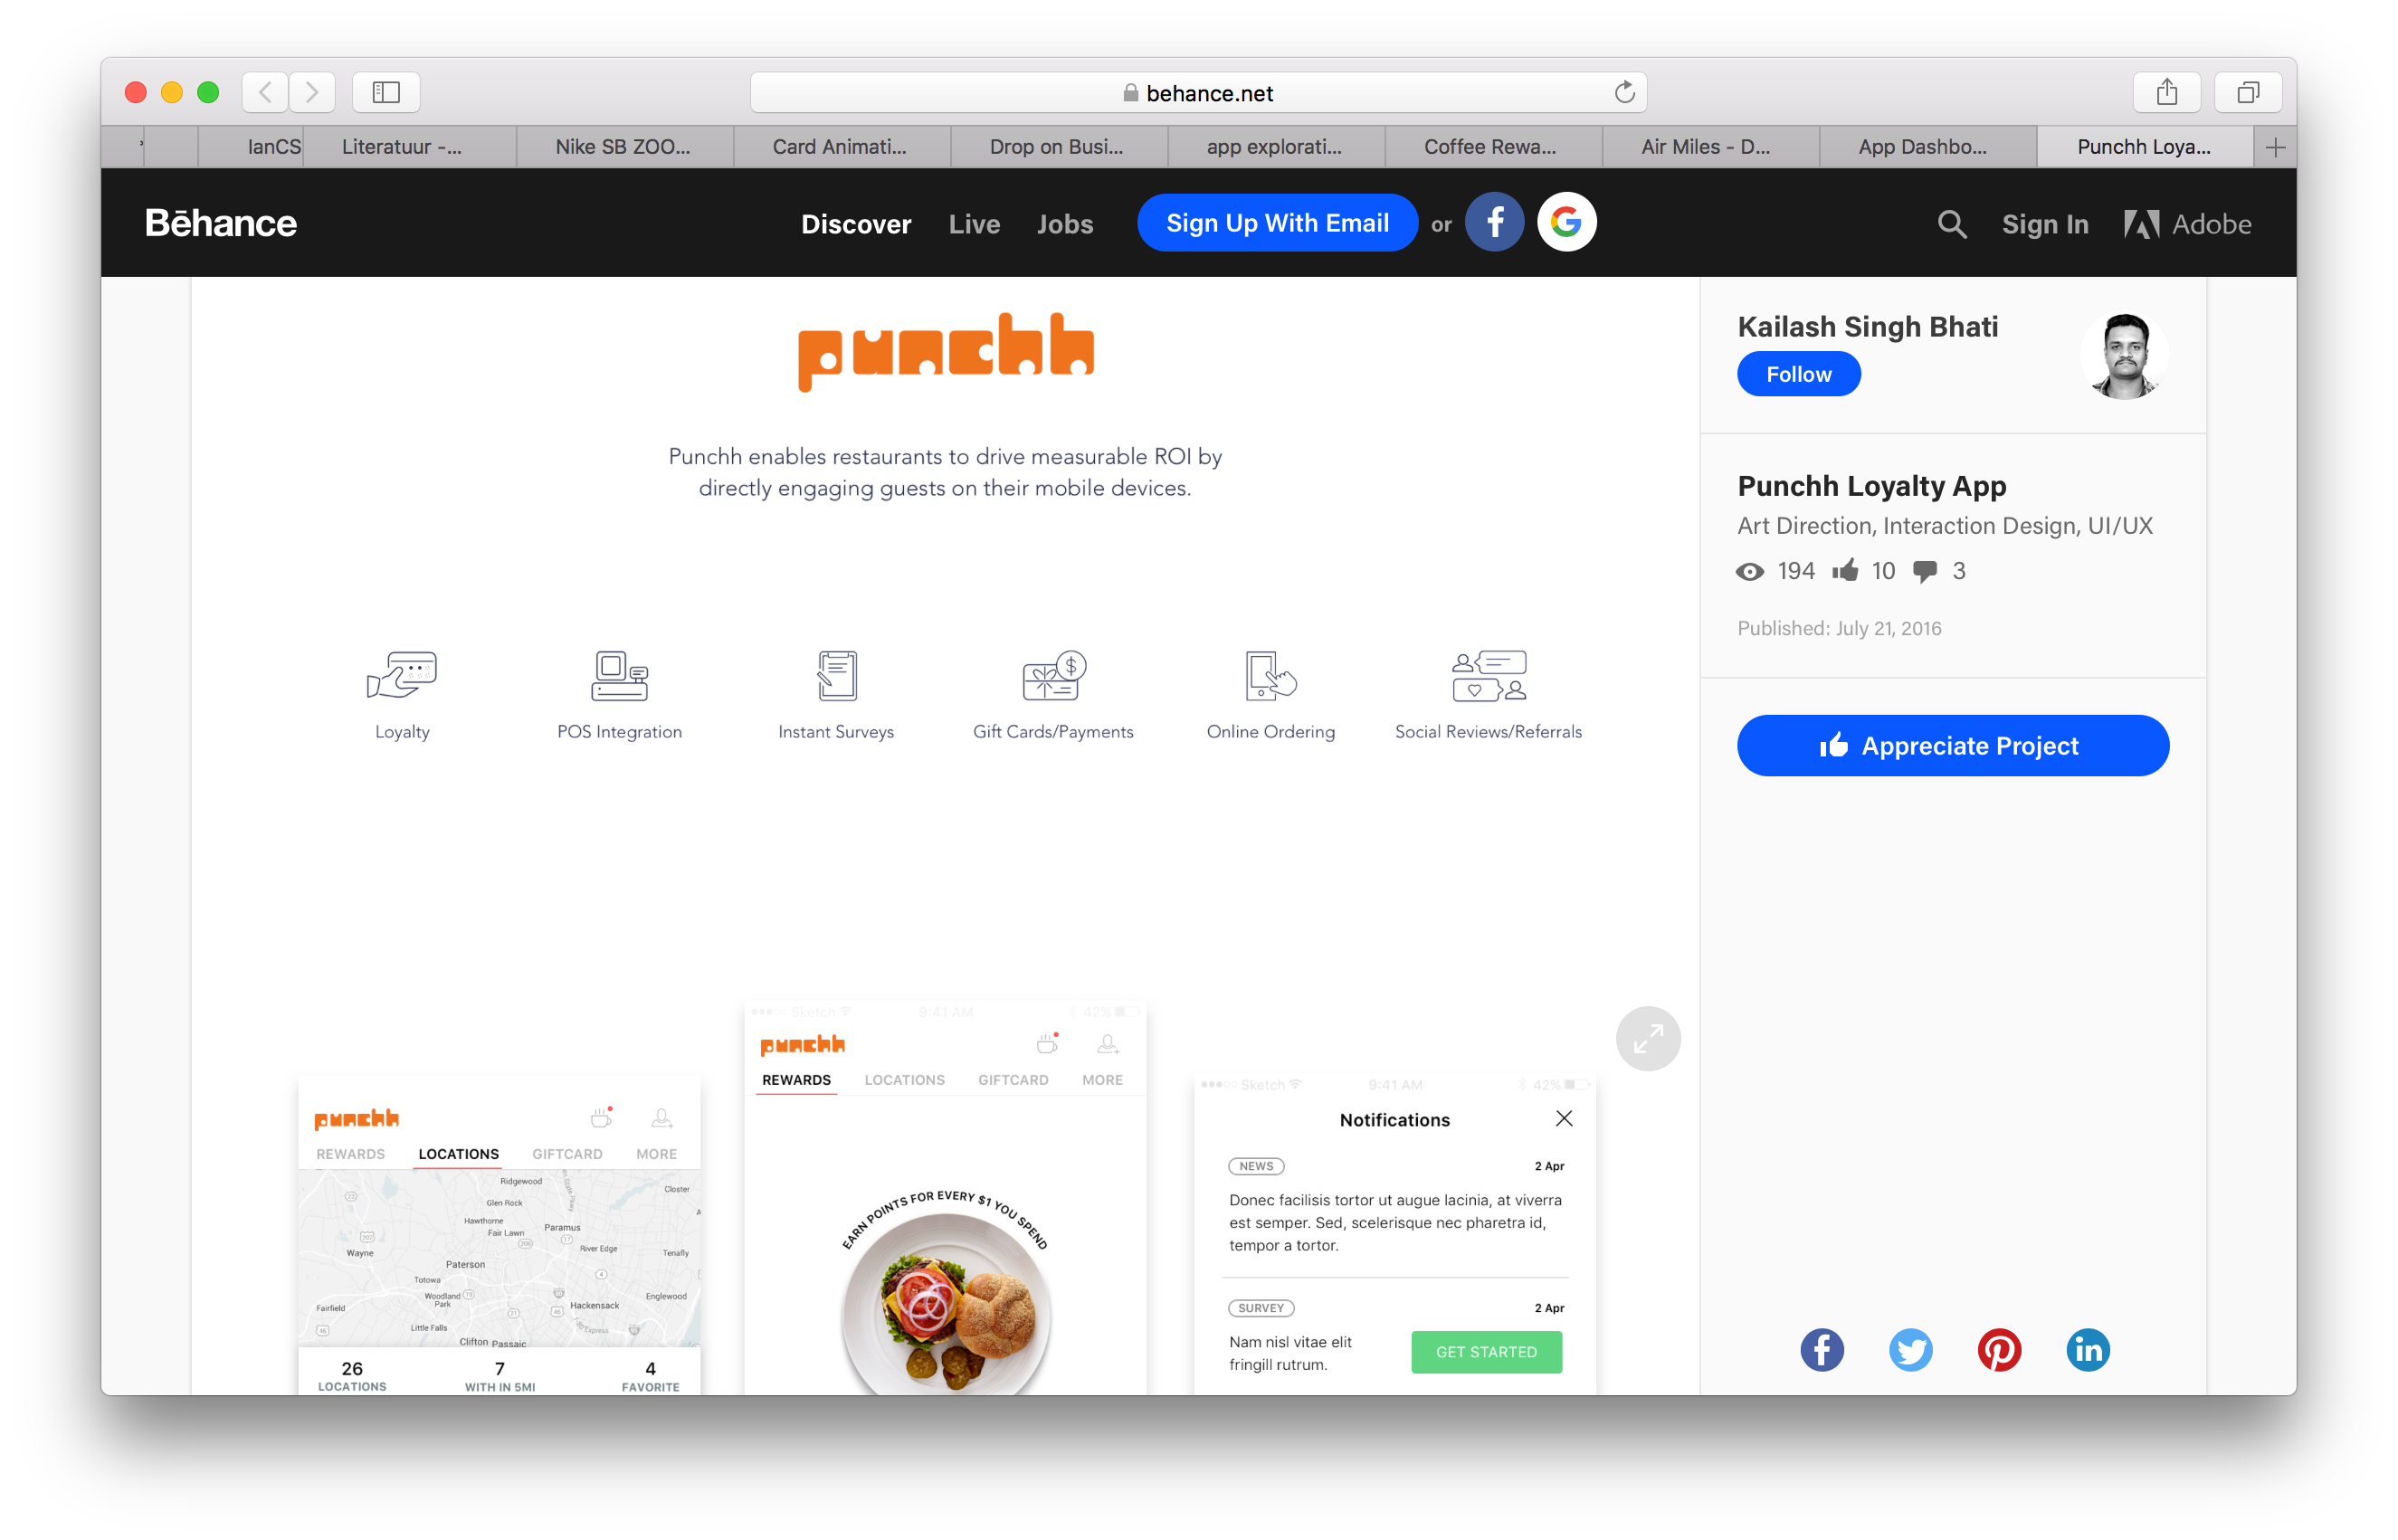The width and height of the screenshot is (2398, 1540).
Task: Click the Twitter share icon
Action: tap(1908, 1347)
